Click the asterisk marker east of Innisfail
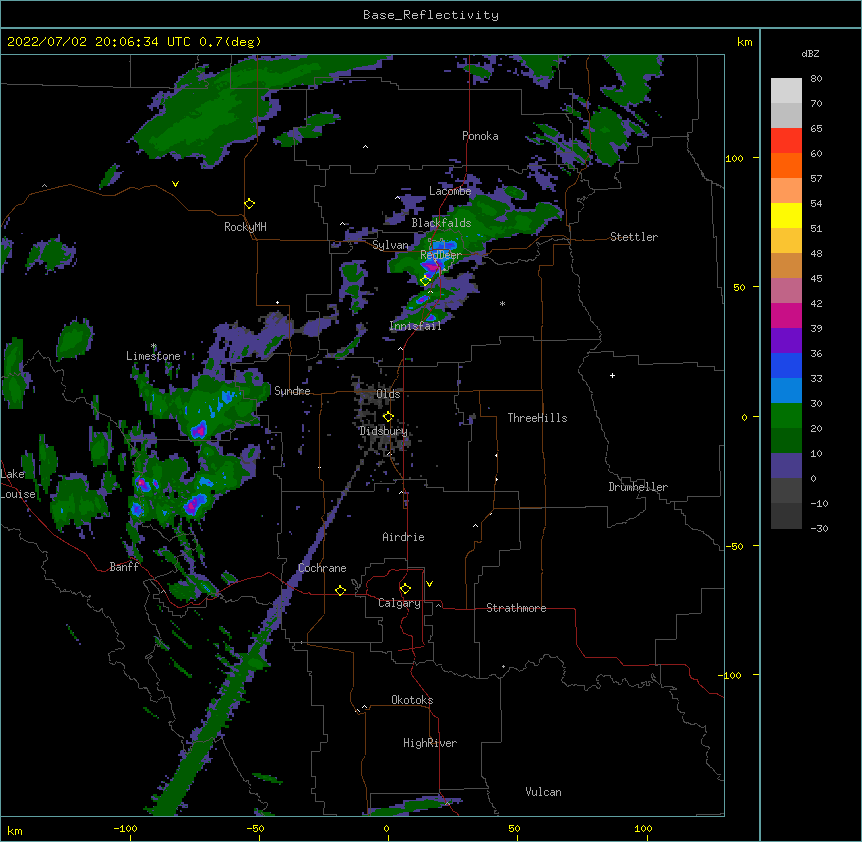Image resolution: width=862 pixels, height=842 pixels. tap(502, 304)
